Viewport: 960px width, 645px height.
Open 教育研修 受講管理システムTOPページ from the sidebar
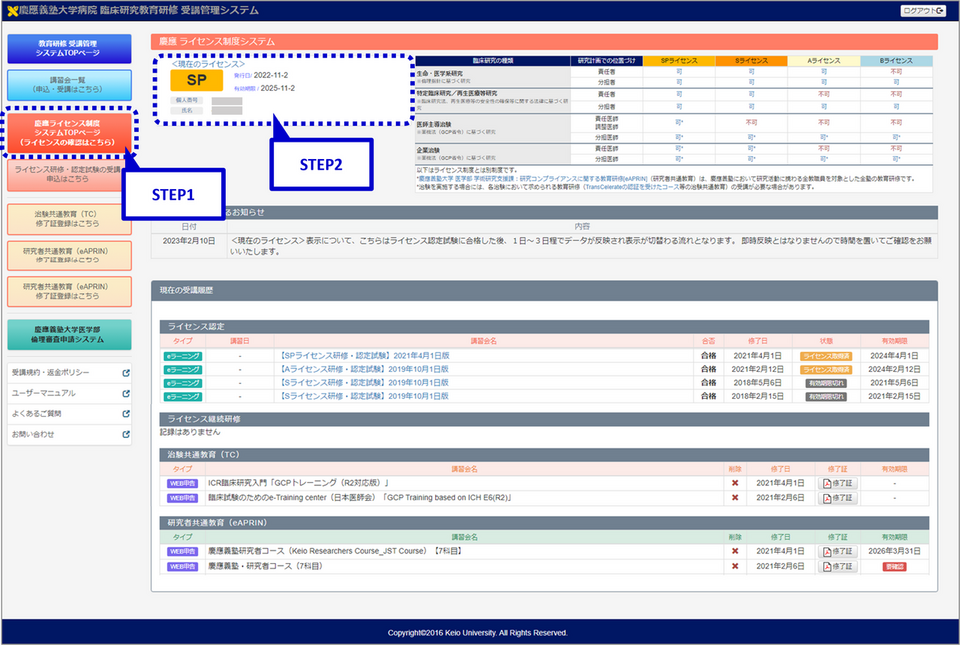click(69, 48)
